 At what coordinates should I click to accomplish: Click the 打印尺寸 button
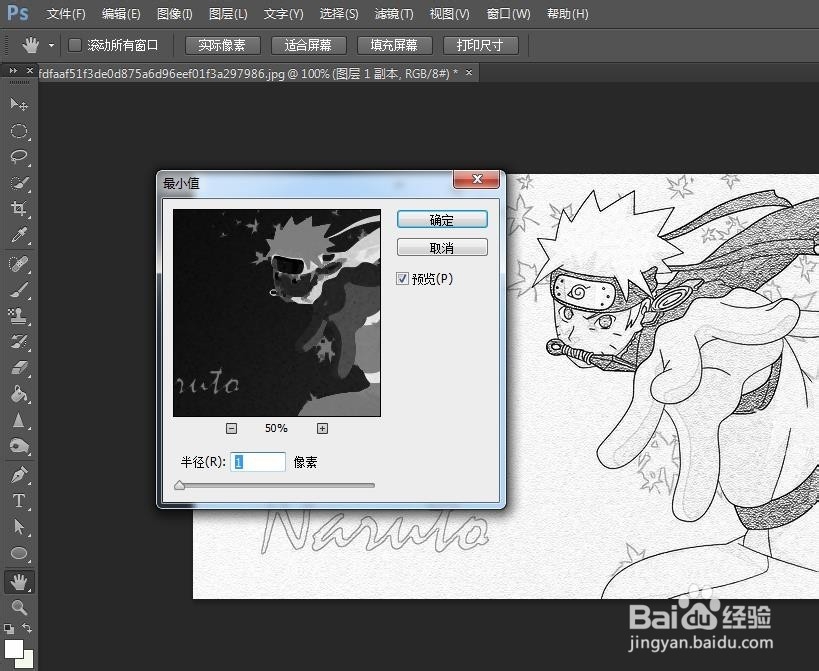481,45
